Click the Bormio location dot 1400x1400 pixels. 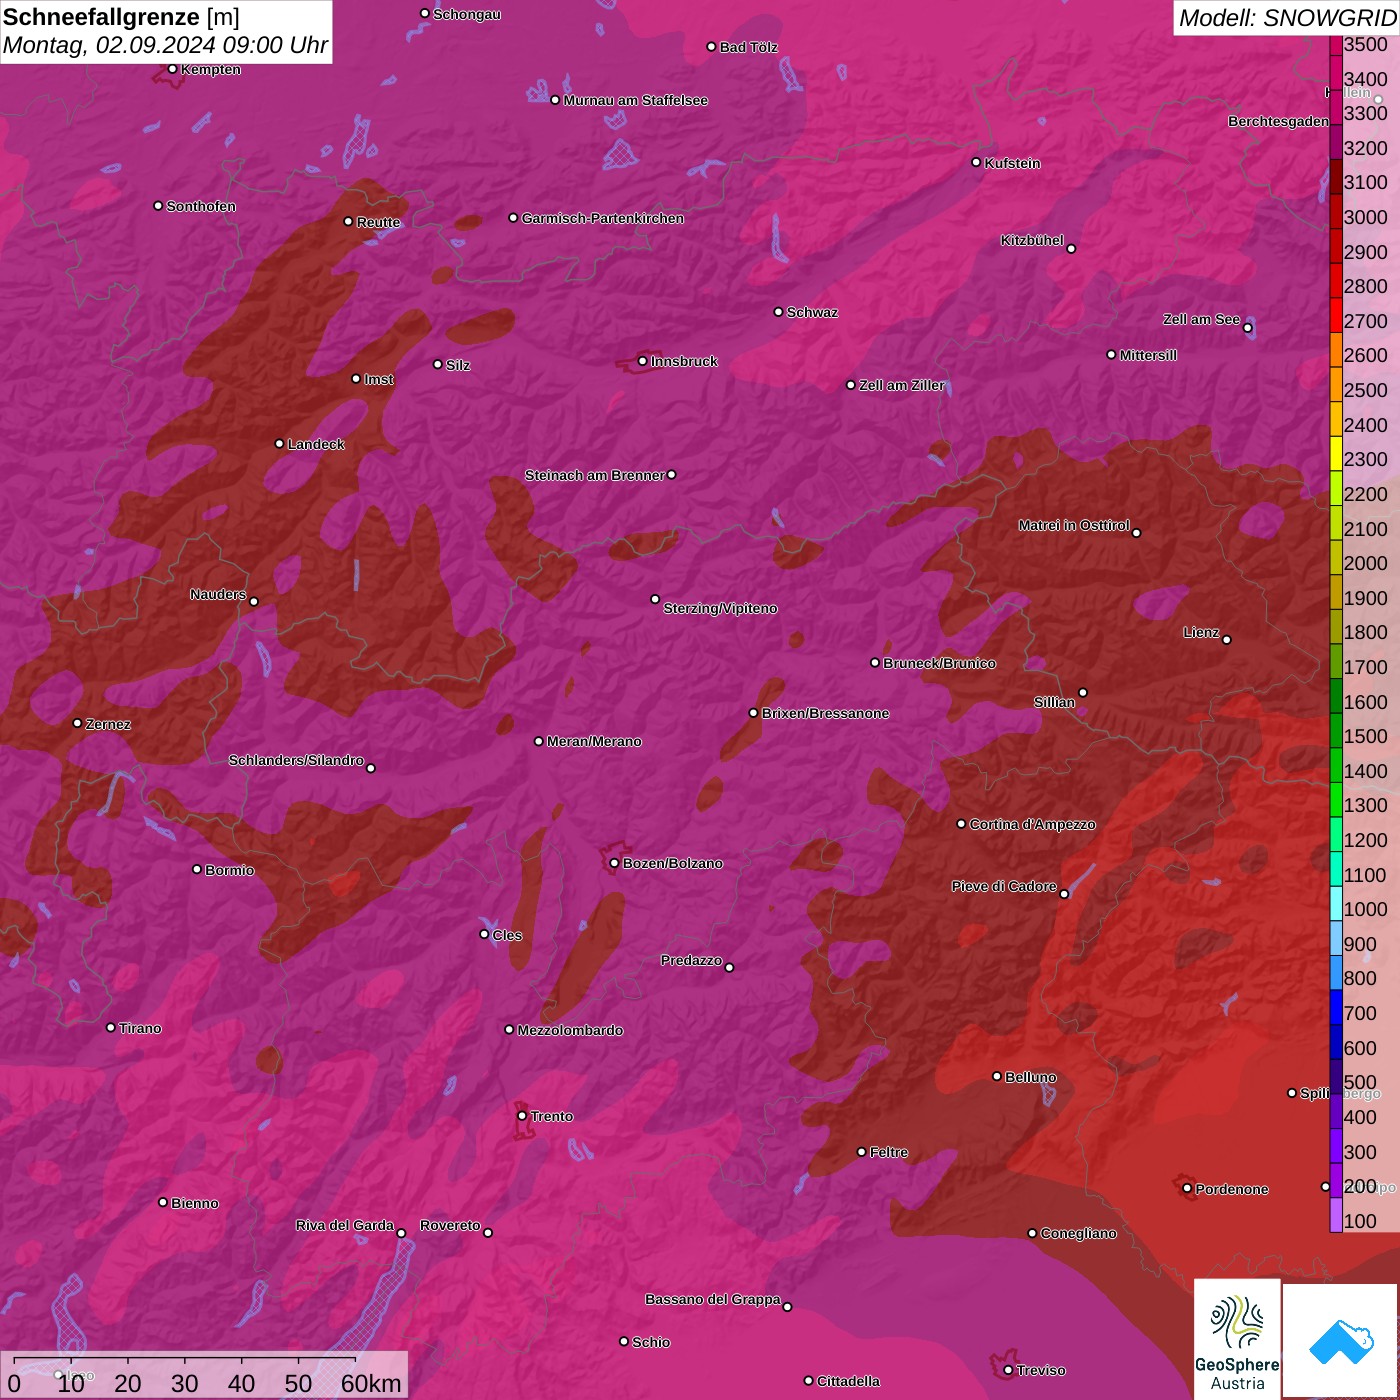pos(197,869)
